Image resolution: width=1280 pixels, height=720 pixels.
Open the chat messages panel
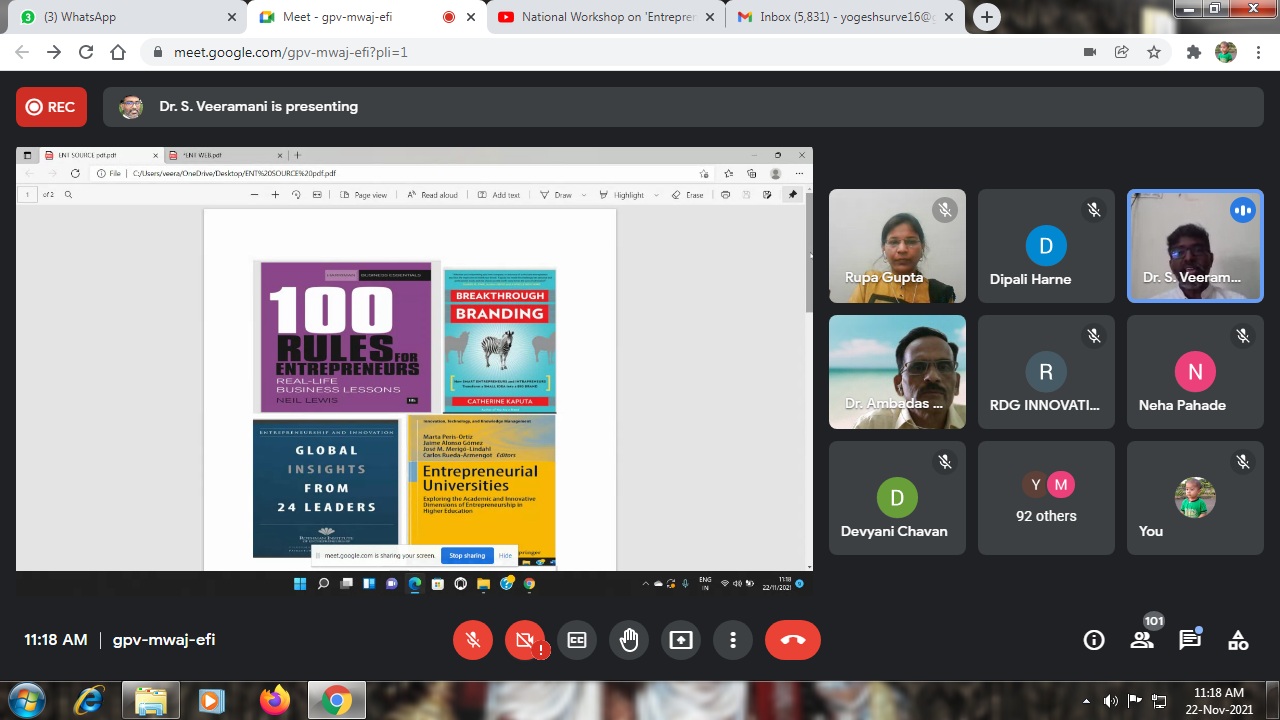coord(1189,640)
